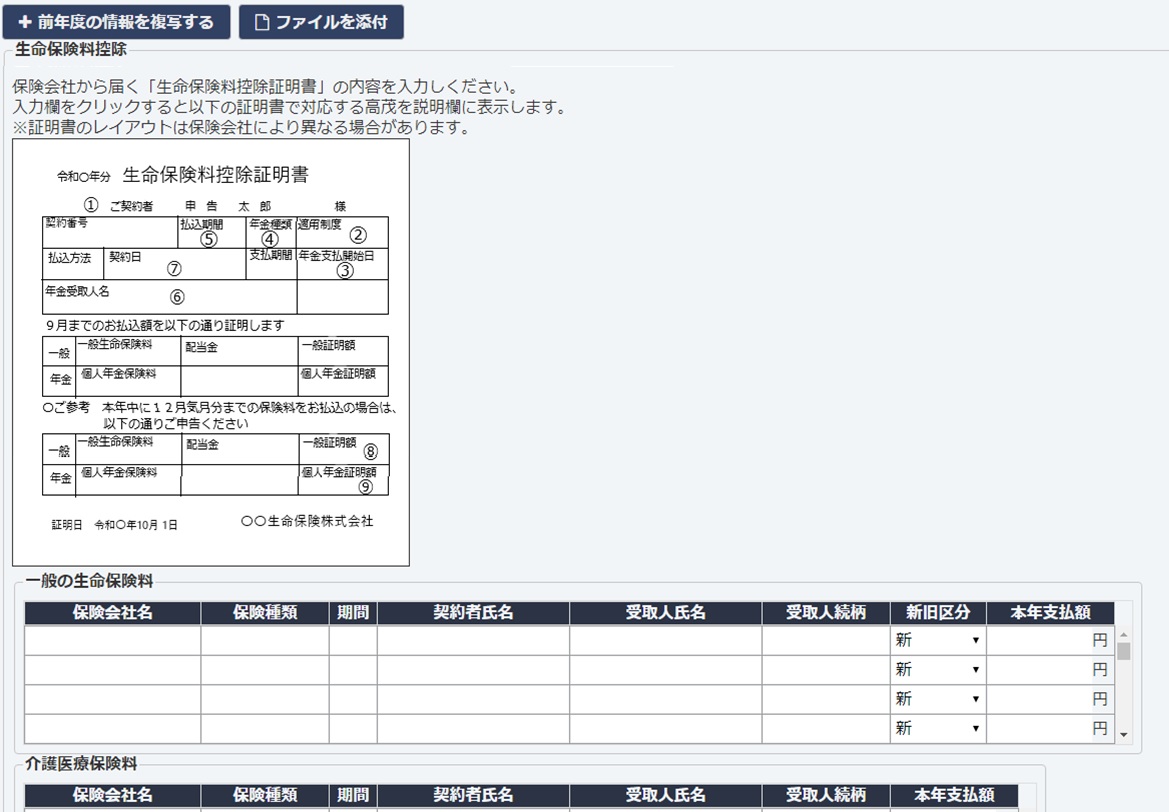Select first row 期間 field in 一般の生命保険料
Viewport: 1169px width, 812px height.
pos(353,640)
